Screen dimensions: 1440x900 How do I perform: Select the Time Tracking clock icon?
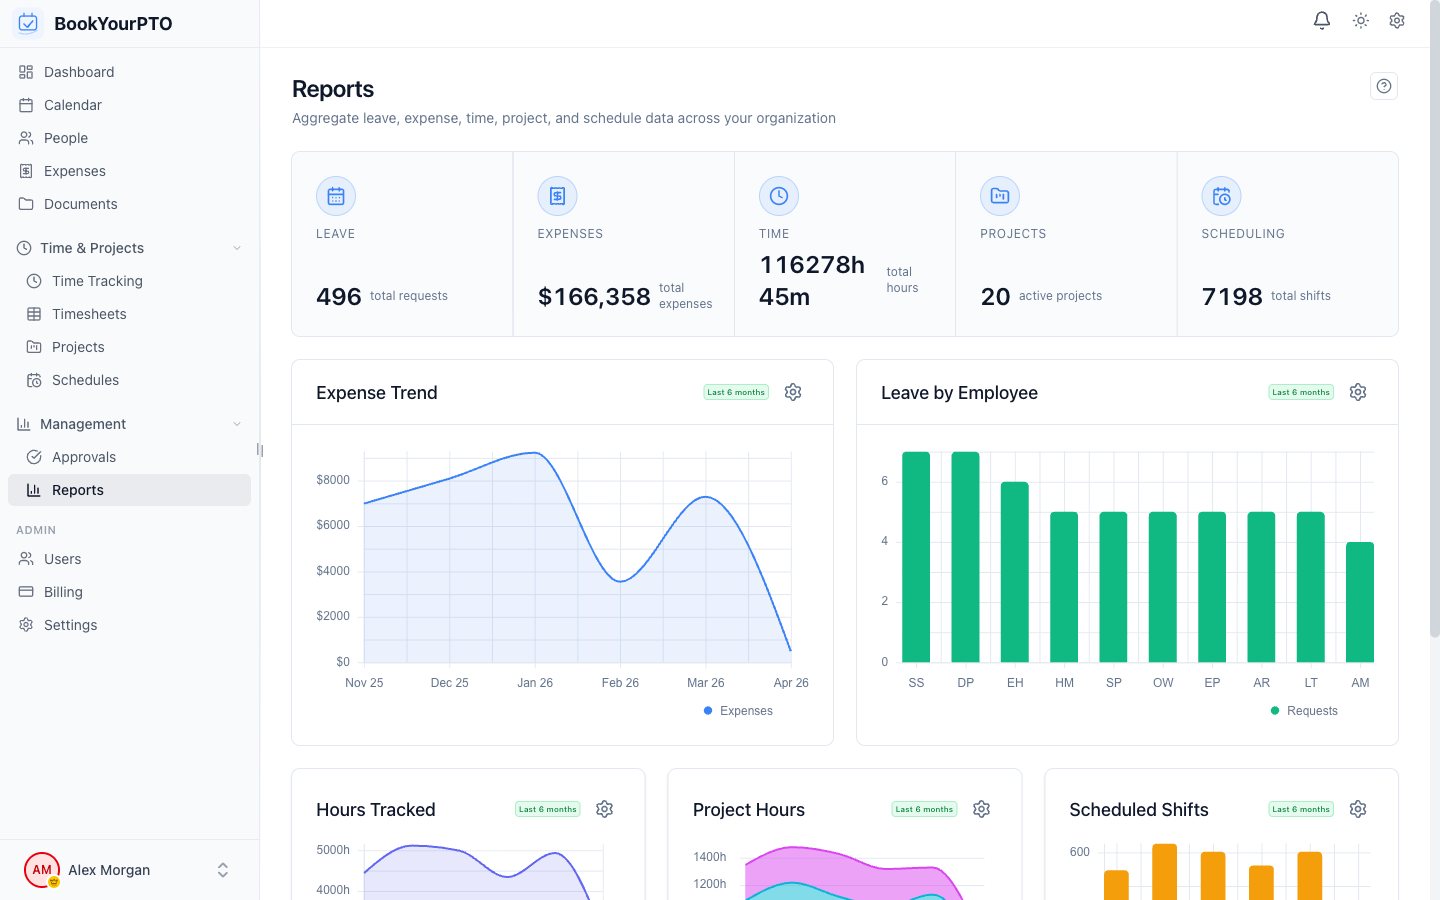[35, 281]
